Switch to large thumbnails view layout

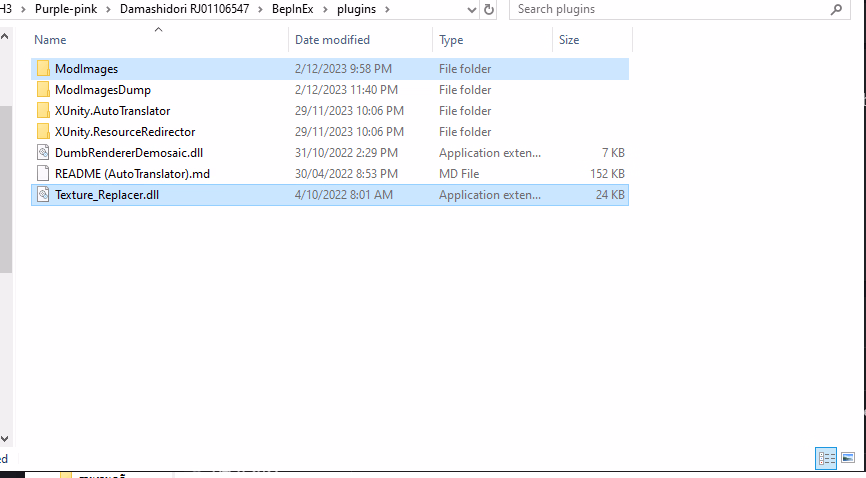[848, 458]
